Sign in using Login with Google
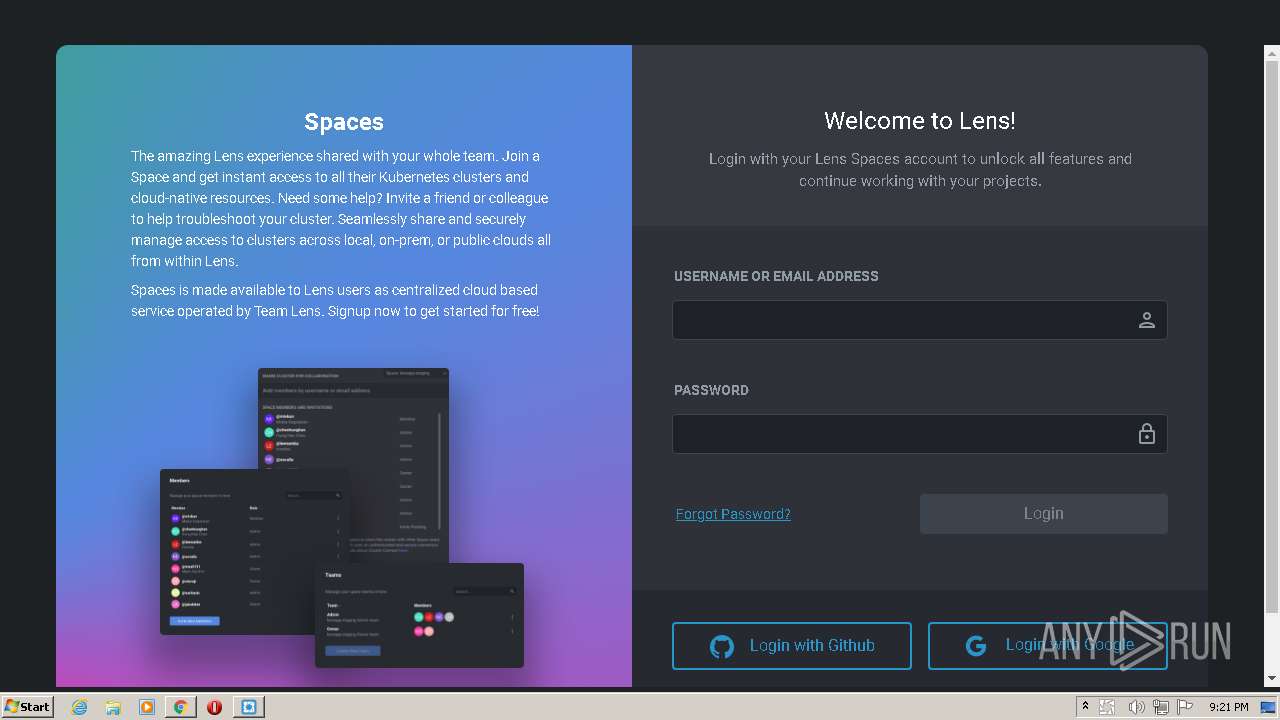Viewport: 1280px width, 720px height. coord(1047,646)
